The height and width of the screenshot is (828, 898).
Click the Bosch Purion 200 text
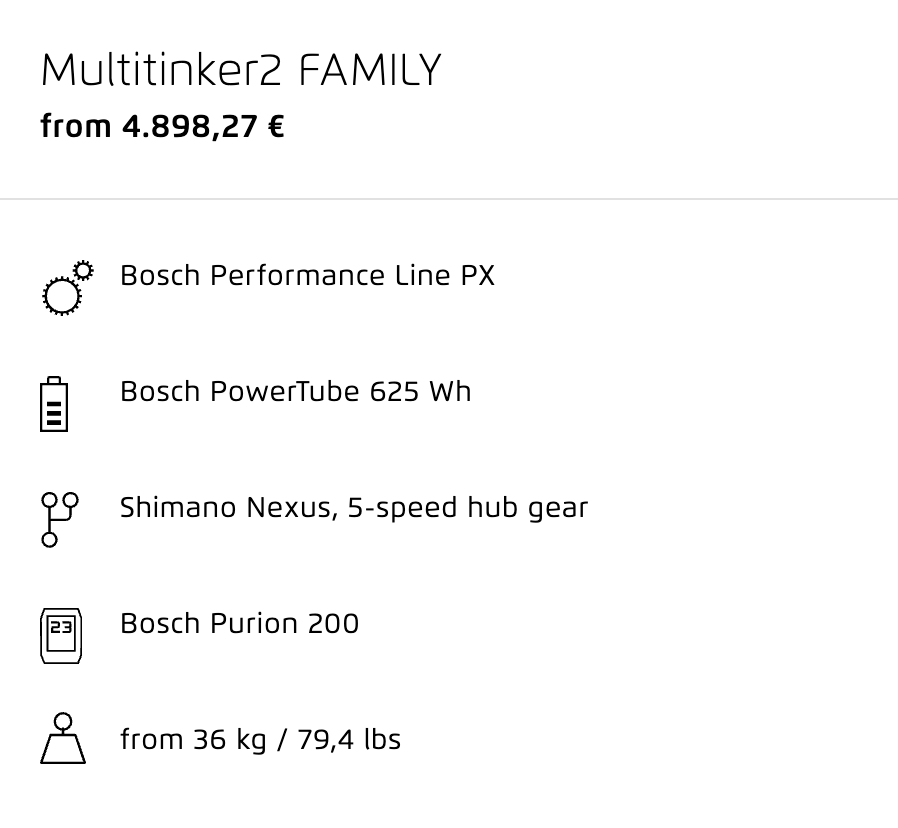[x=239, y=624]
